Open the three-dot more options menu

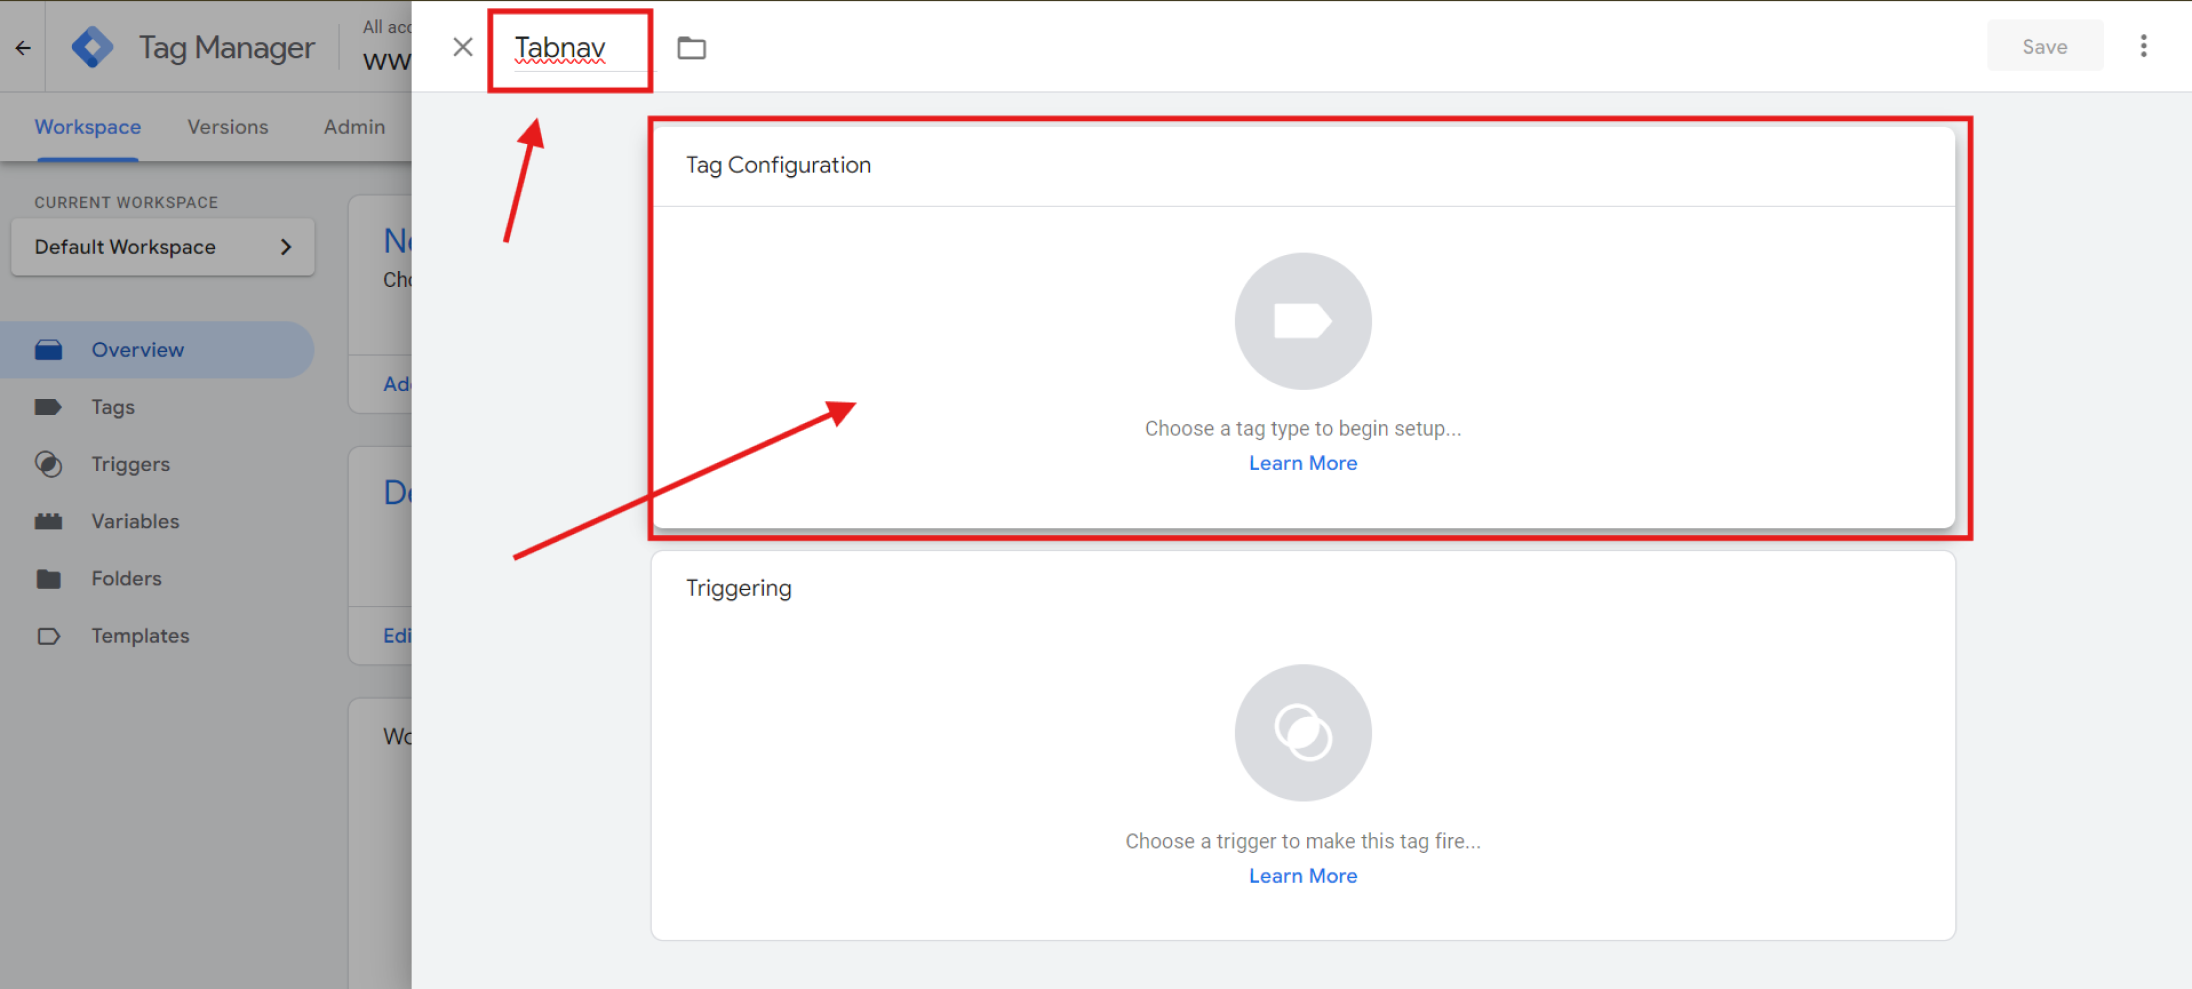(2143, 46)
